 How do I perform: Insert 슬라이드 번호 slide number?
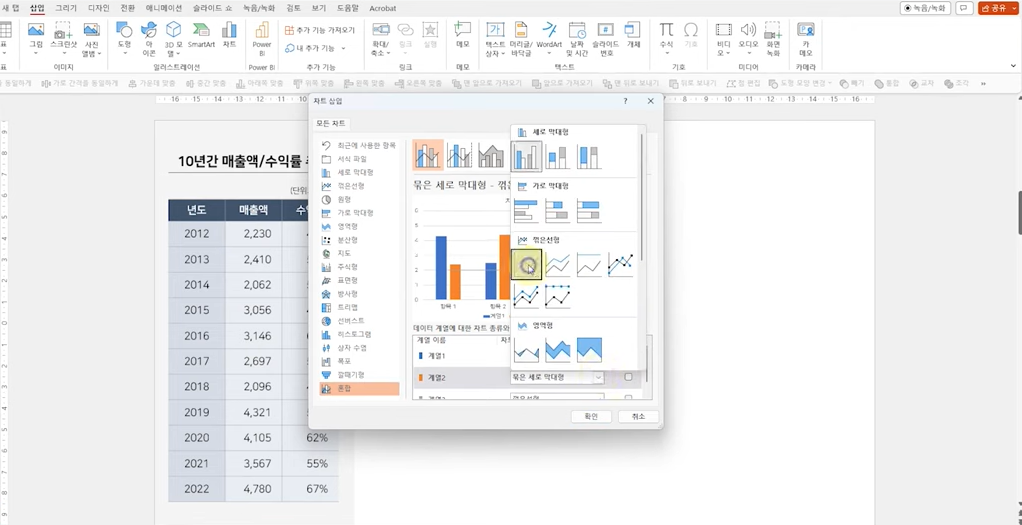point(606,38)
